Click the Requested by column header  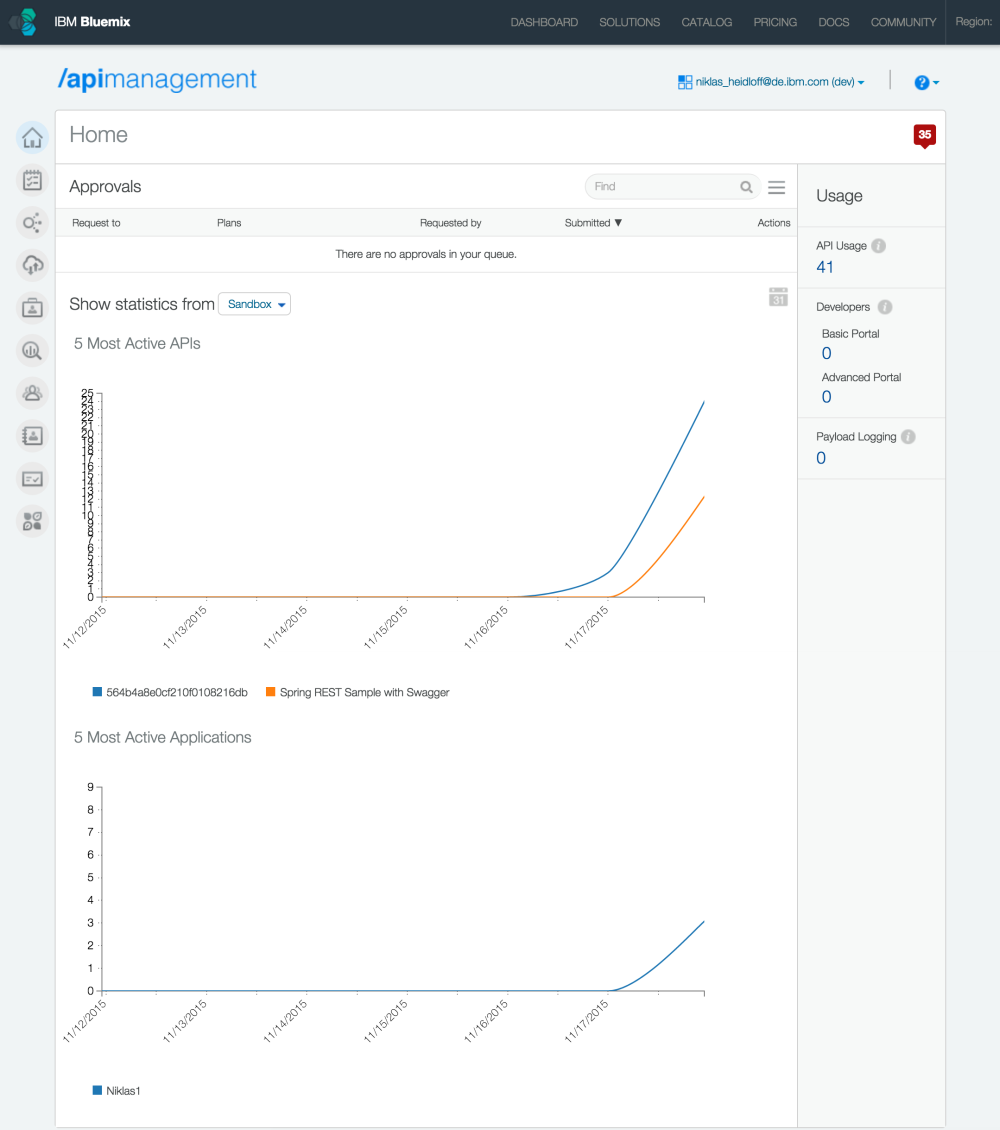tap(450, 223)
